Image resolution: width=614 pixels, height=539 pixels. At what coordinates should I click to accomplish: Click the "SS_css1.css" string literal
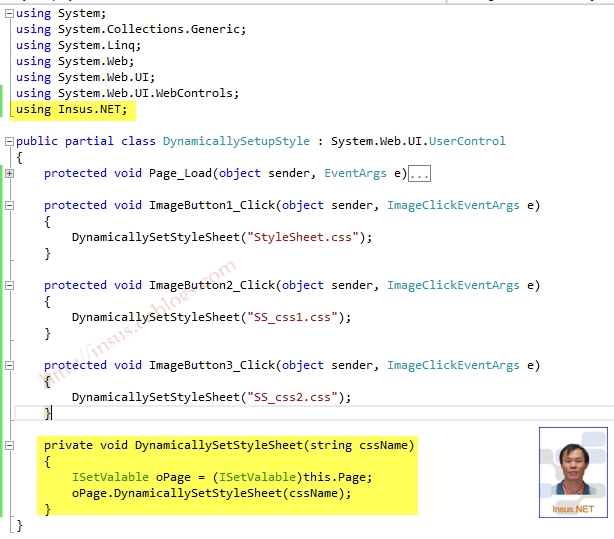(293, 317)
